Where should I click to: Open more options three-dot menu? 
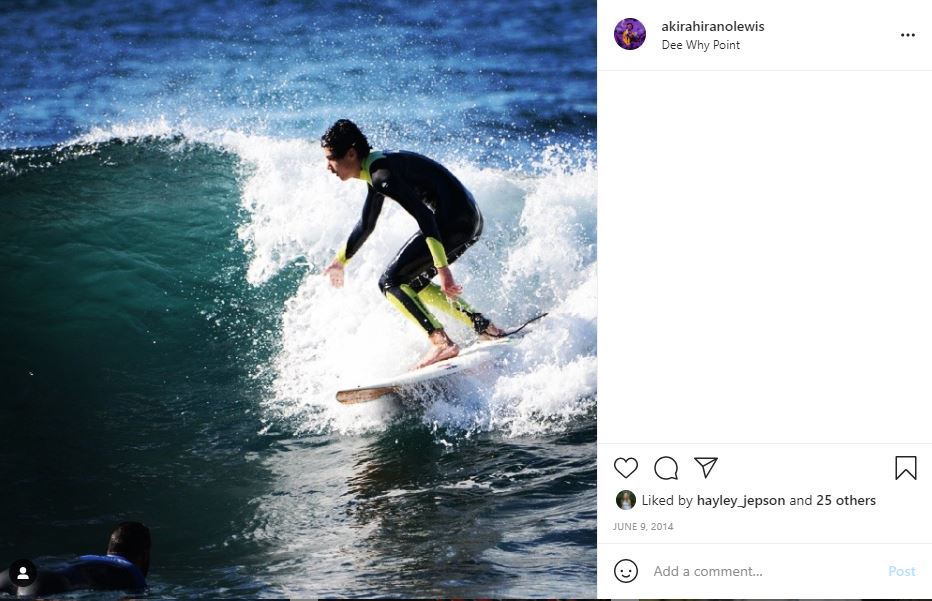(x=908, y=35)
